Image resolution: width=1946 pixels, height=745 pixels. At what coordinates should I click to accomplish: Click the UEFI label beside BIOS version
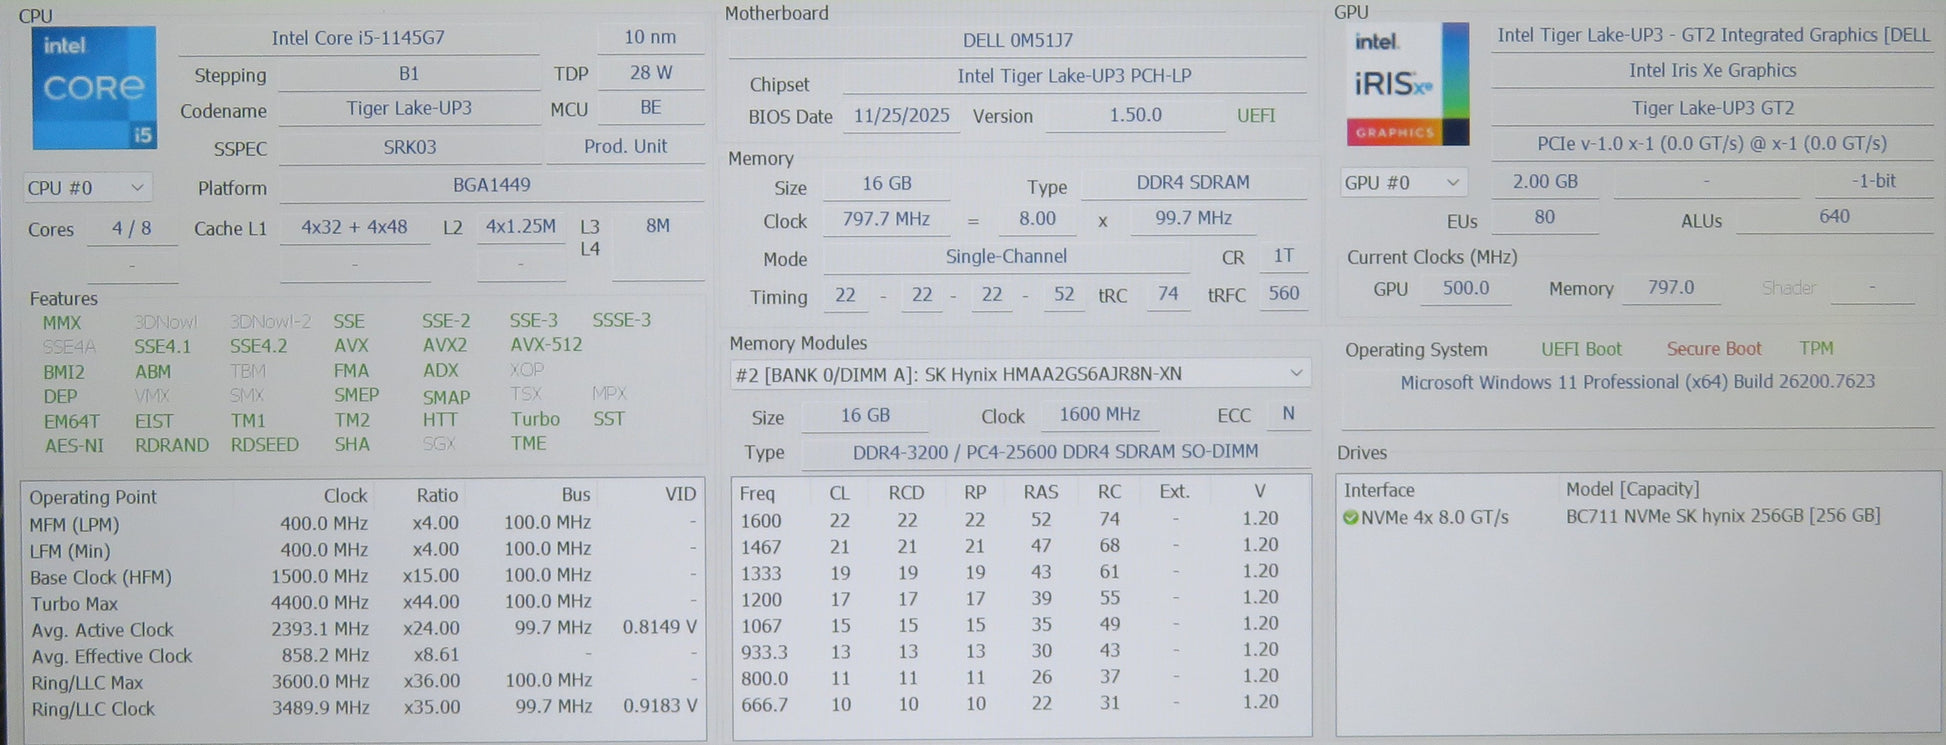click(x=1256, y=116)
